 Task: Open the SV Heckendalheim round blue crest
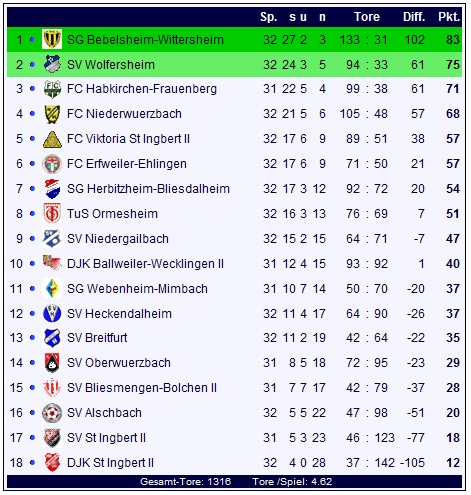tap(52, 314)
